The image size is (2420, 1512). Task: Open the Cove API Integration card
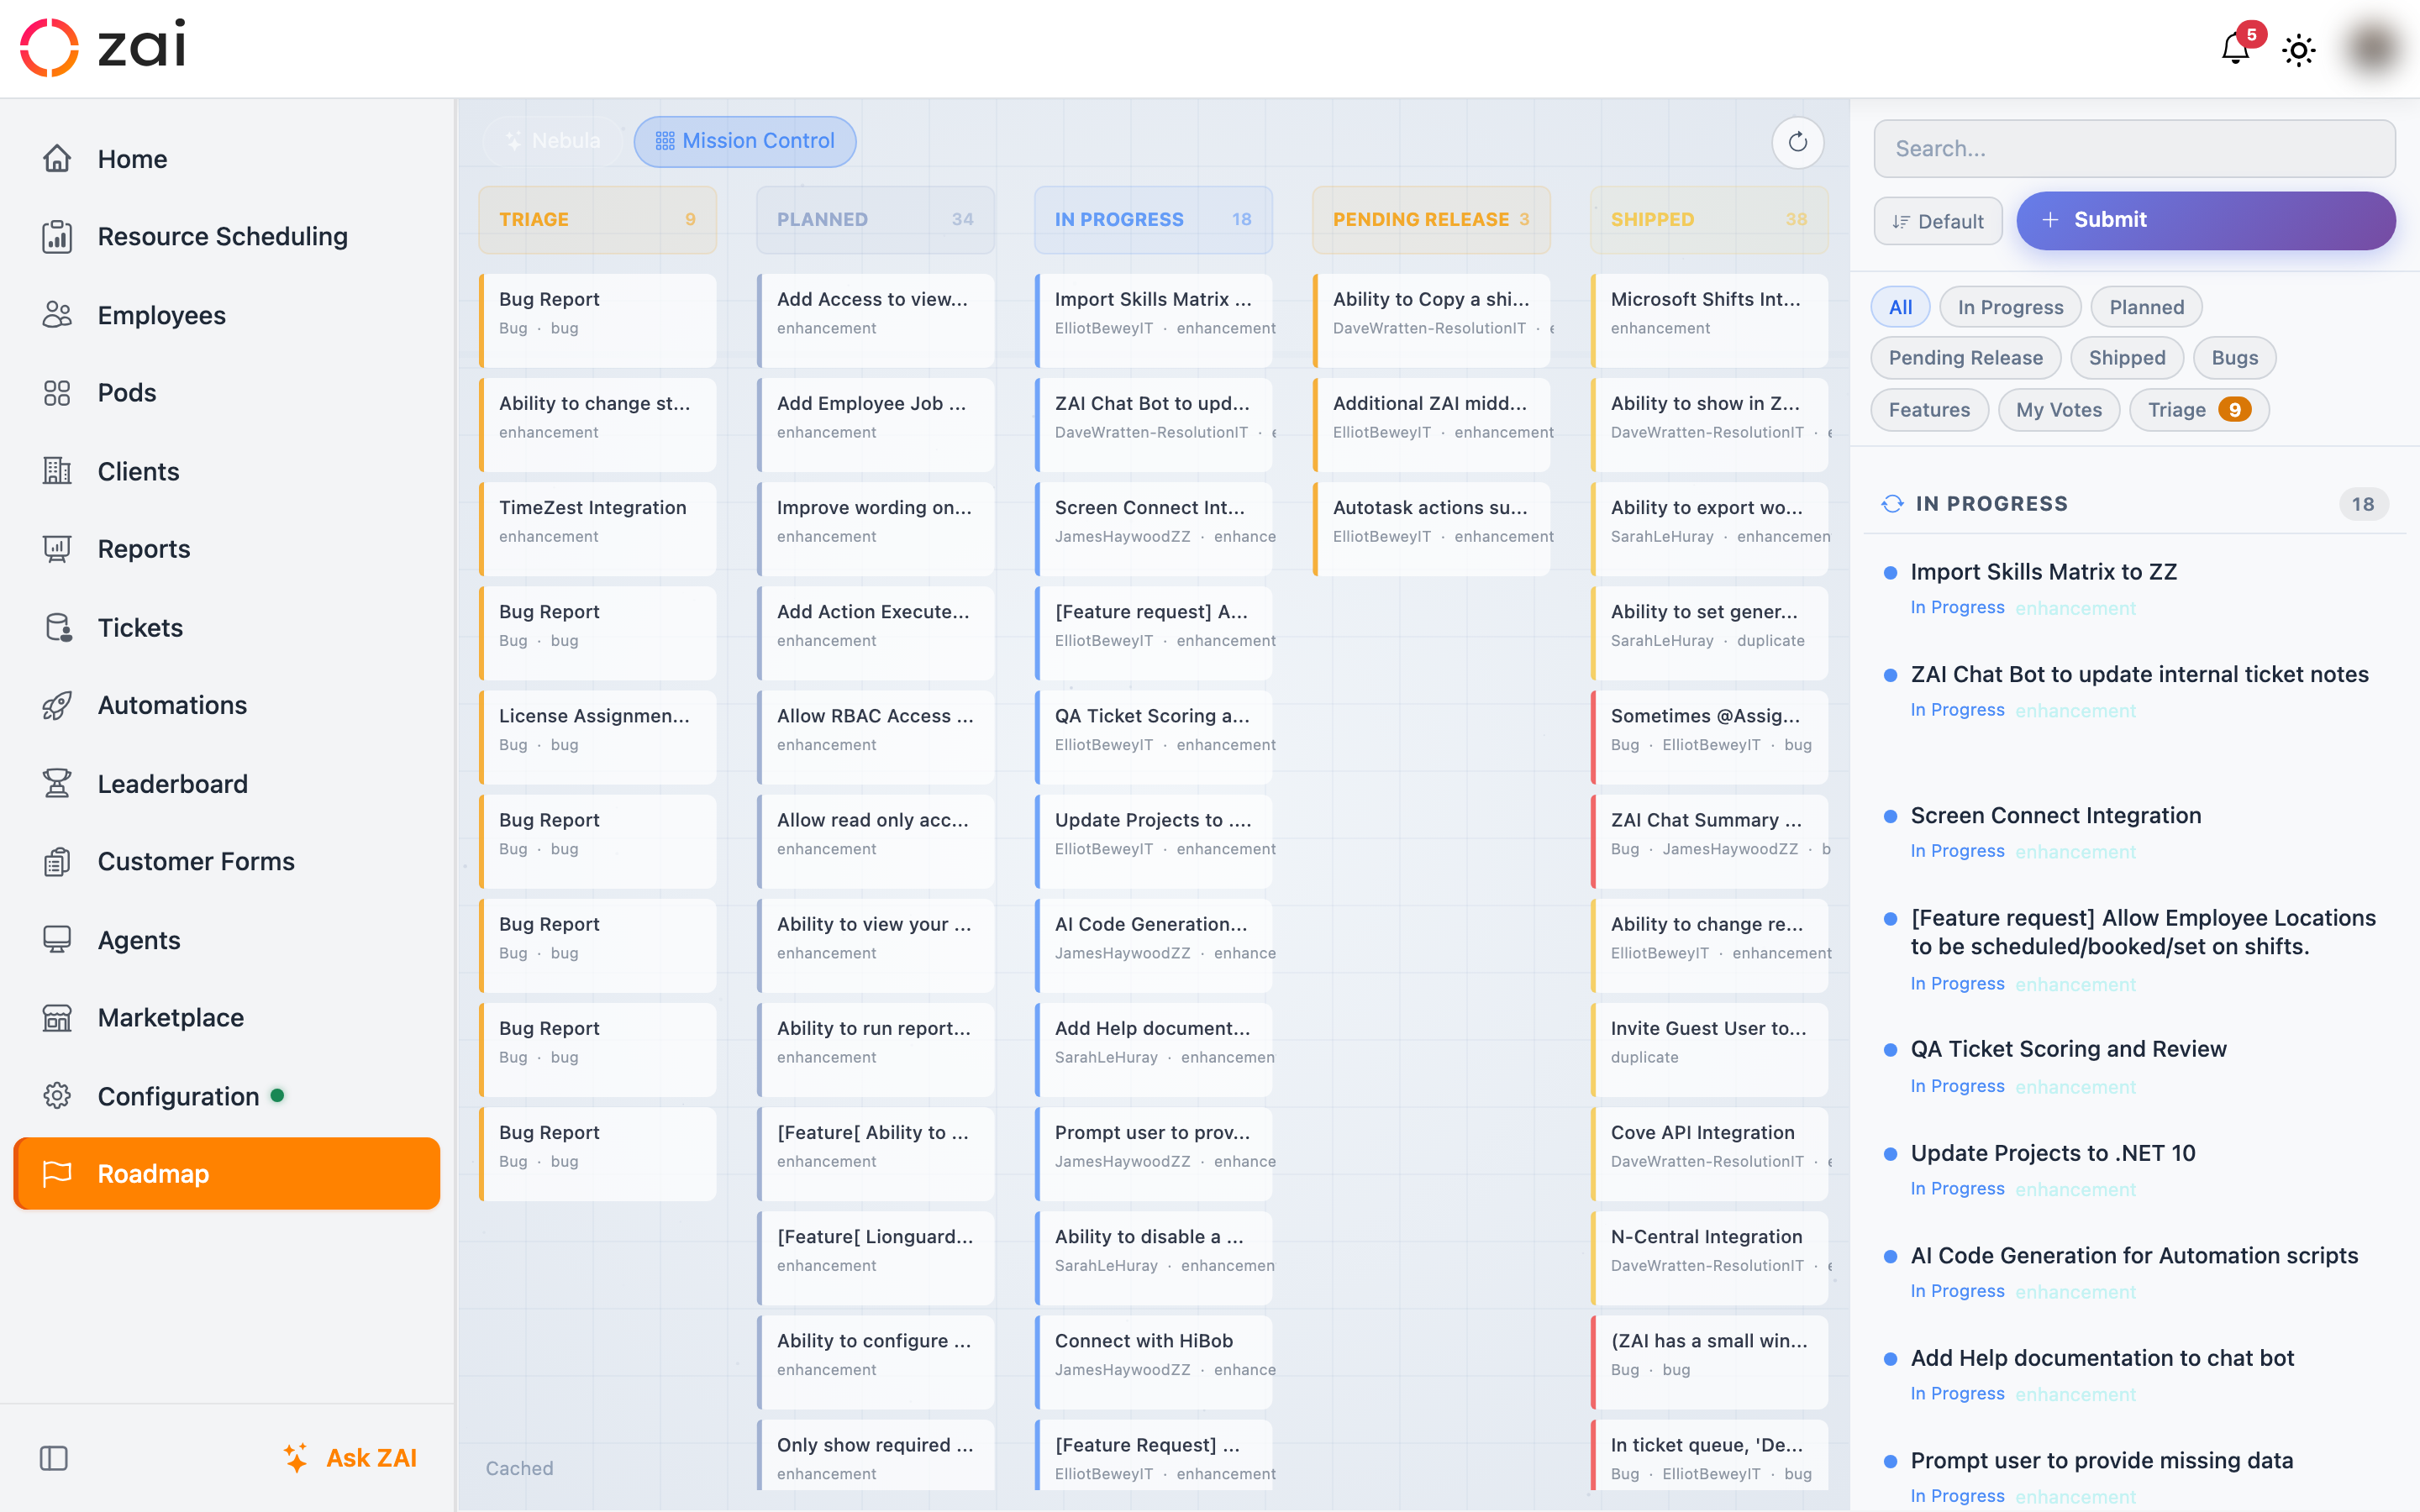(x=1710, y=1154)
